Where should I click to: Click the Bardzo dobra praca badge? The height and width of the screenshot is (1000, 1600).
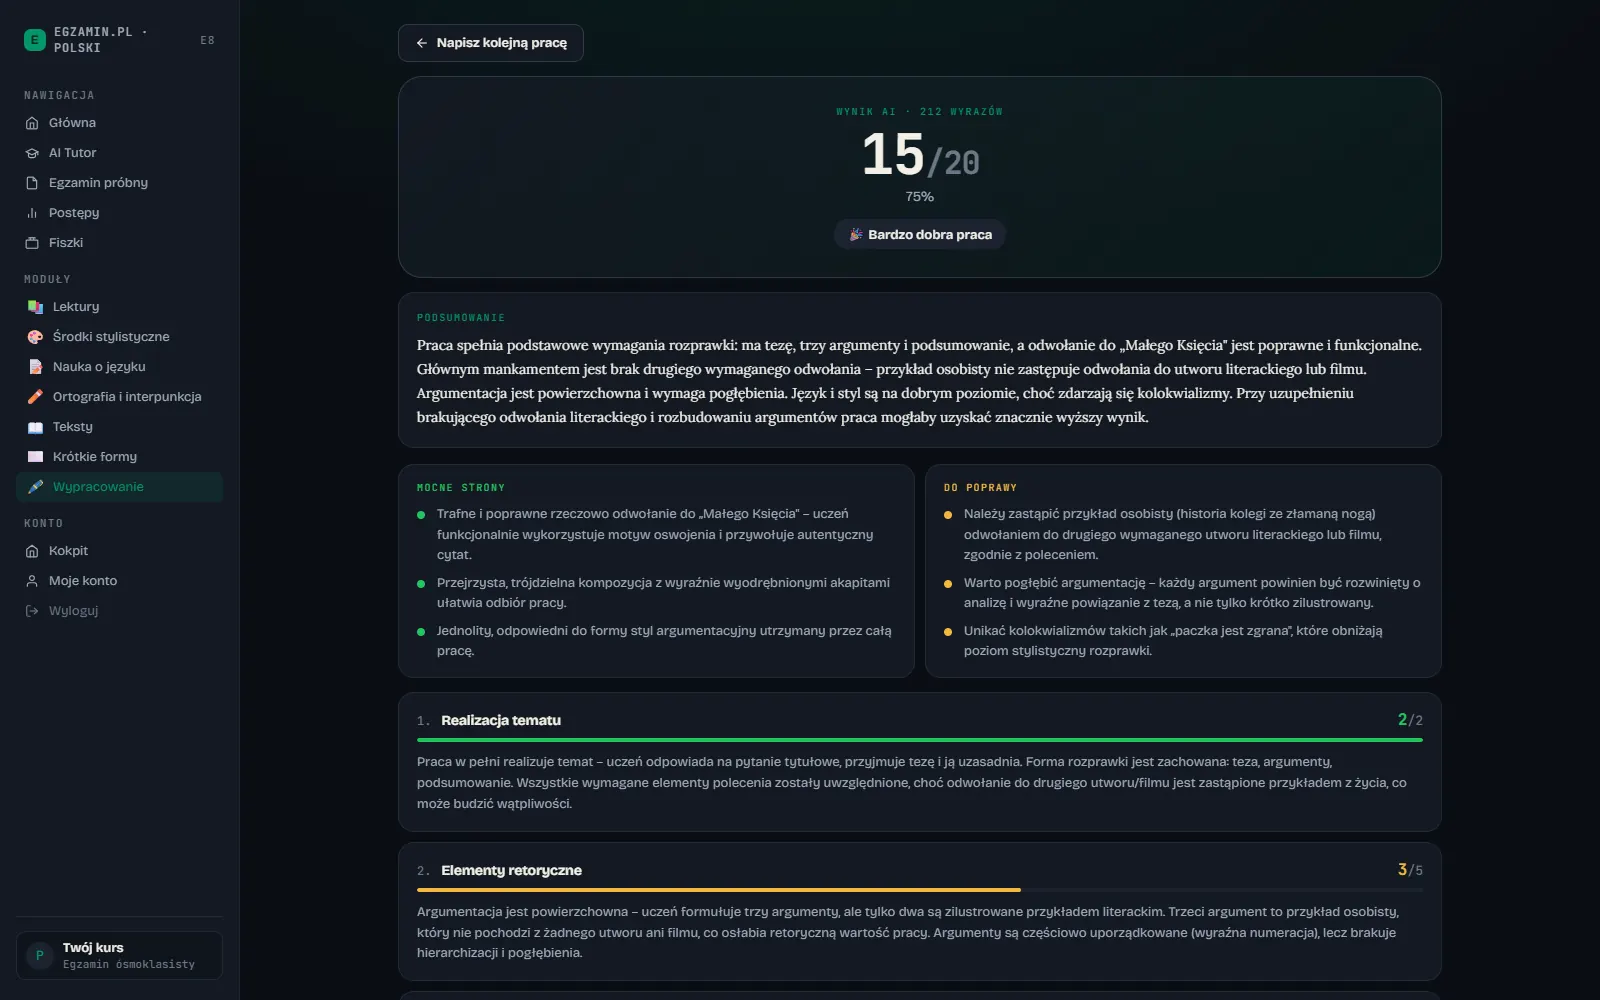click(920, 234)
